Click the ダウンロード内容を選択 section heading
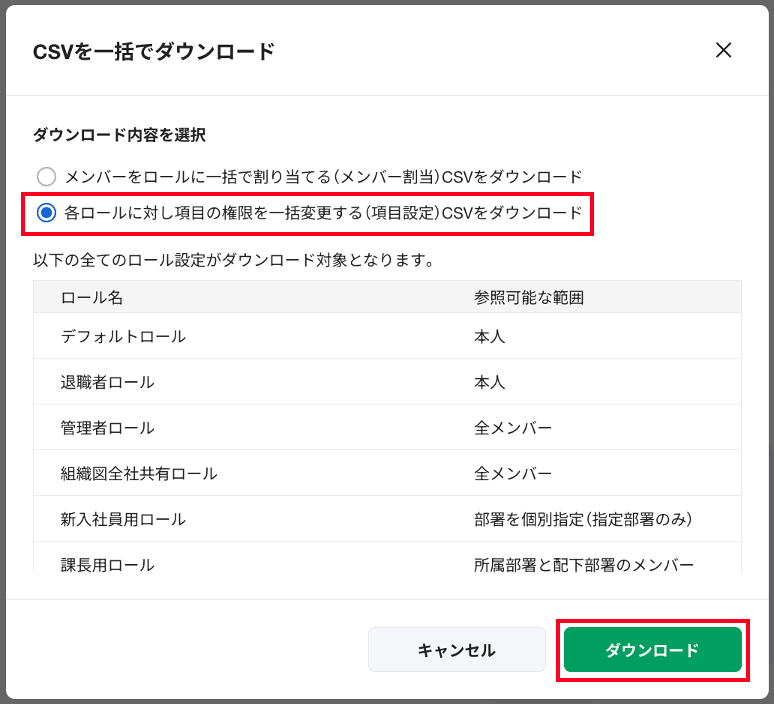This screenshot has width=774, height=704. tap(119, 134)
